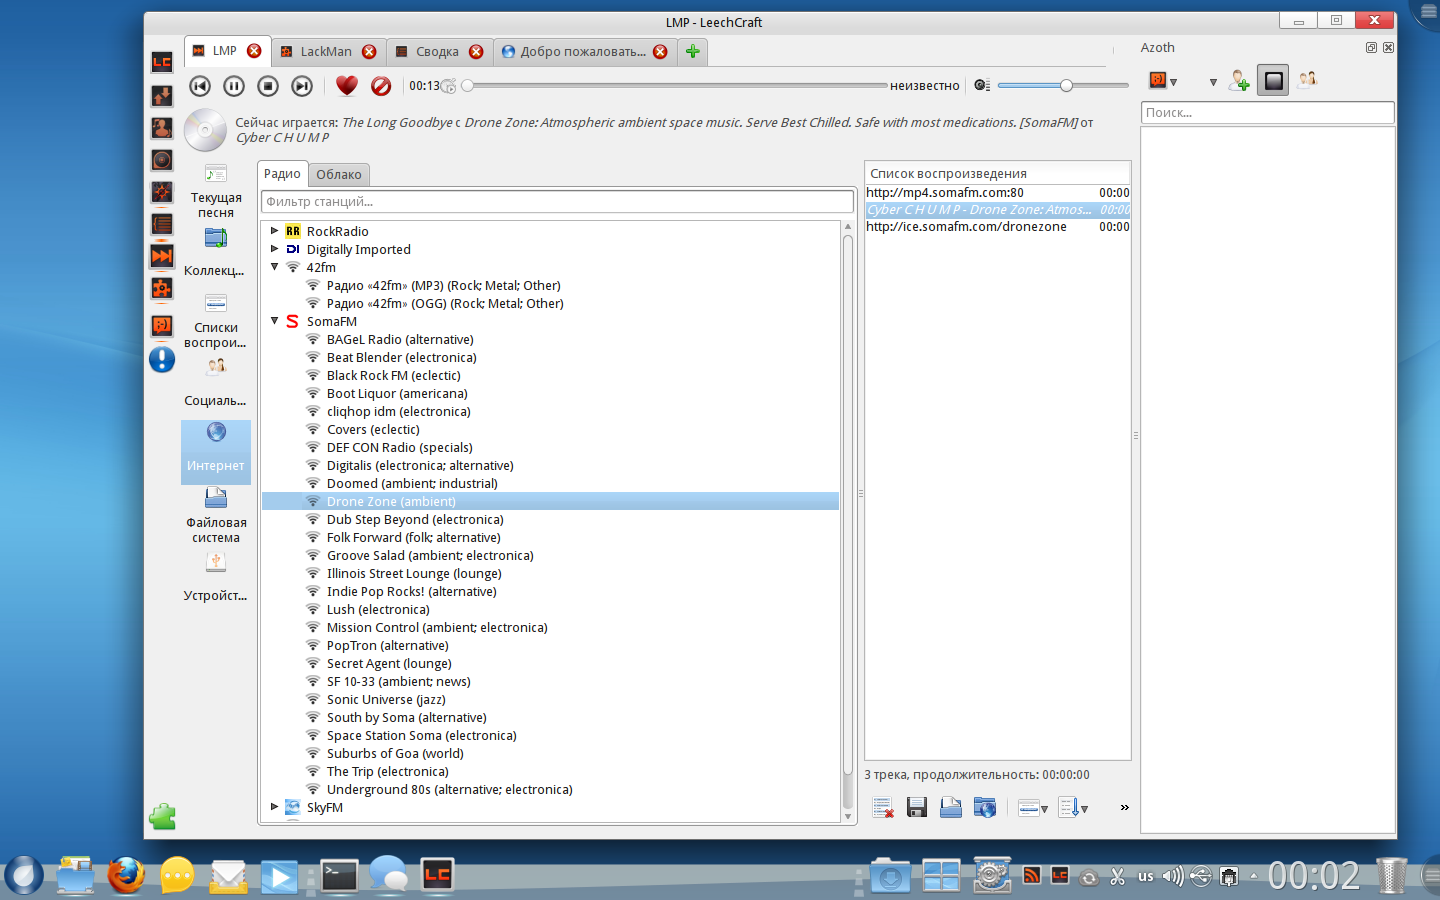
Task: Add a contact in Azoth
Action: pos(1239,81)
